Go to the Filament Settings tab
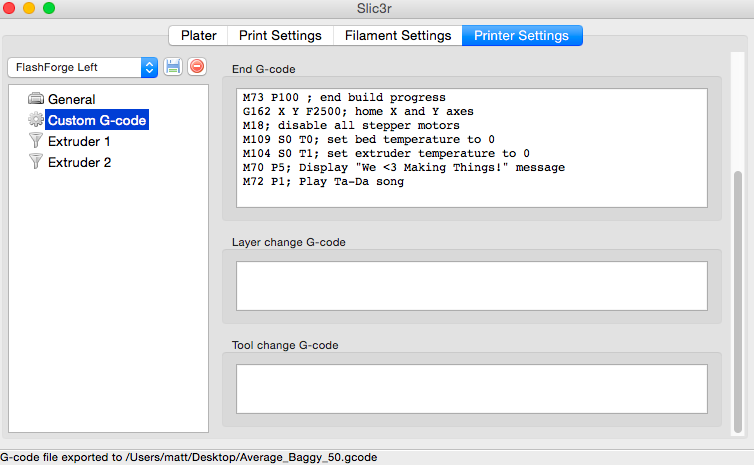 click(397, 35)
